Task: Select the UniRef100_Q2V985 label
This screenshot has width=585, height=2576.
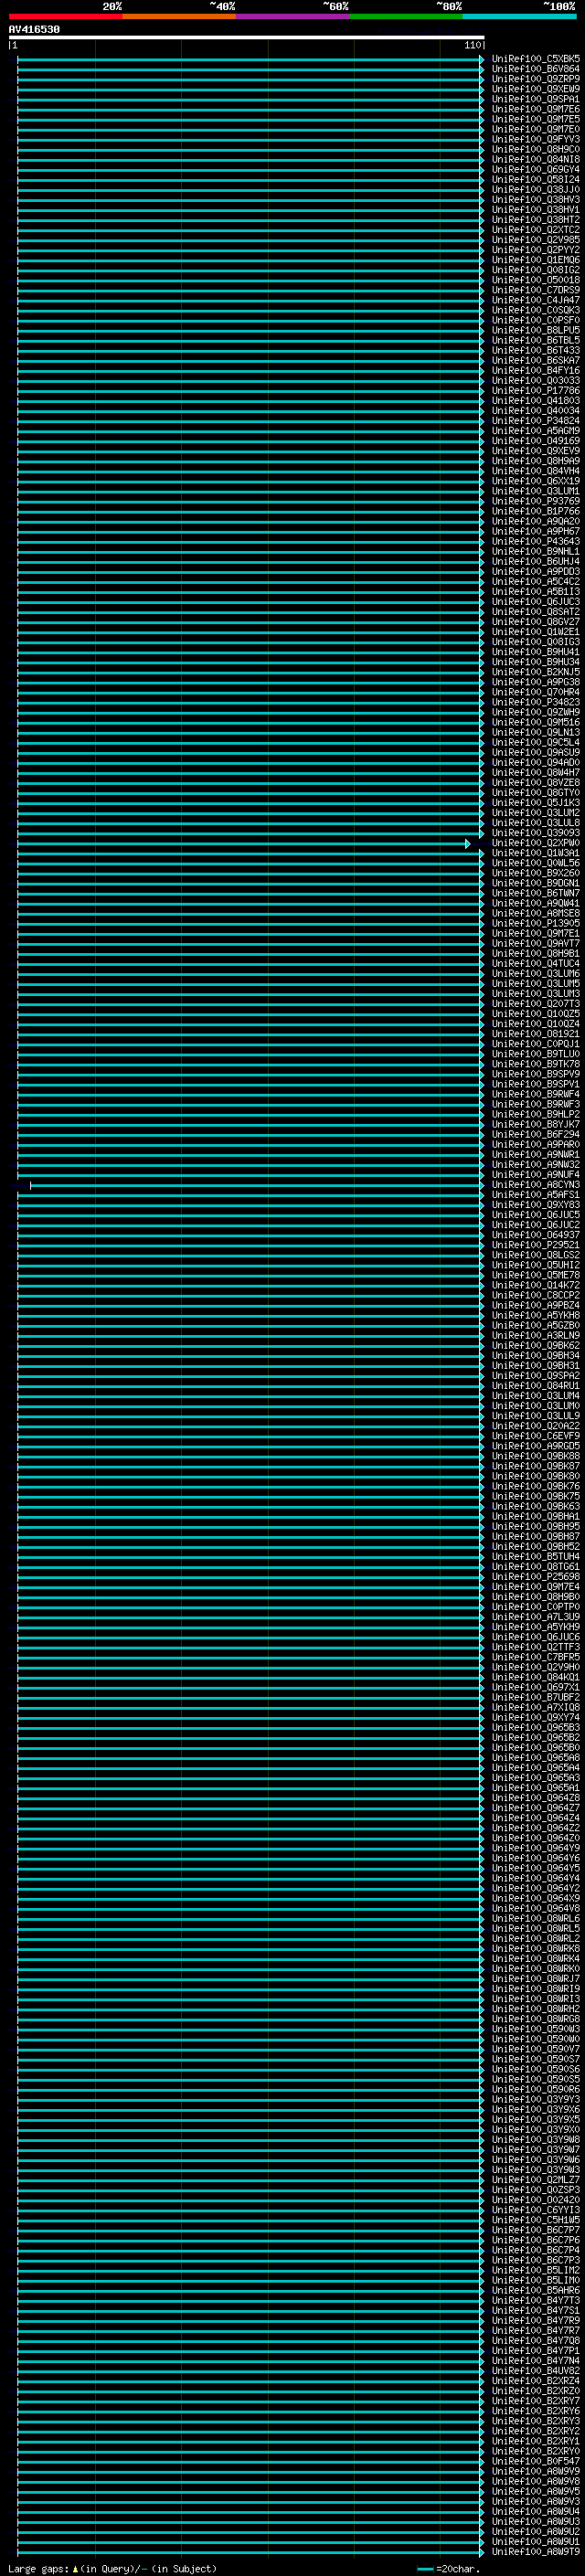Action: [x=536, y=240]
